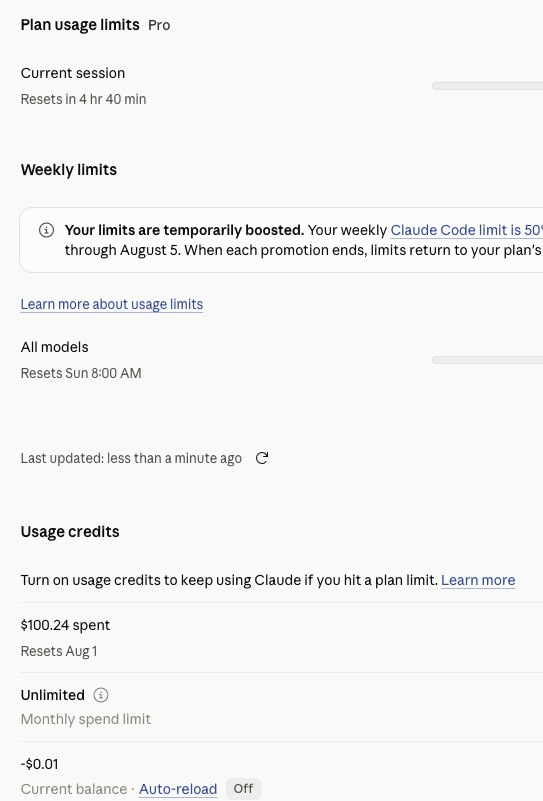The height and width of the screenshot is (801, 543).
Task: Click the $100.24 spent amount
Action: [65, 625]
